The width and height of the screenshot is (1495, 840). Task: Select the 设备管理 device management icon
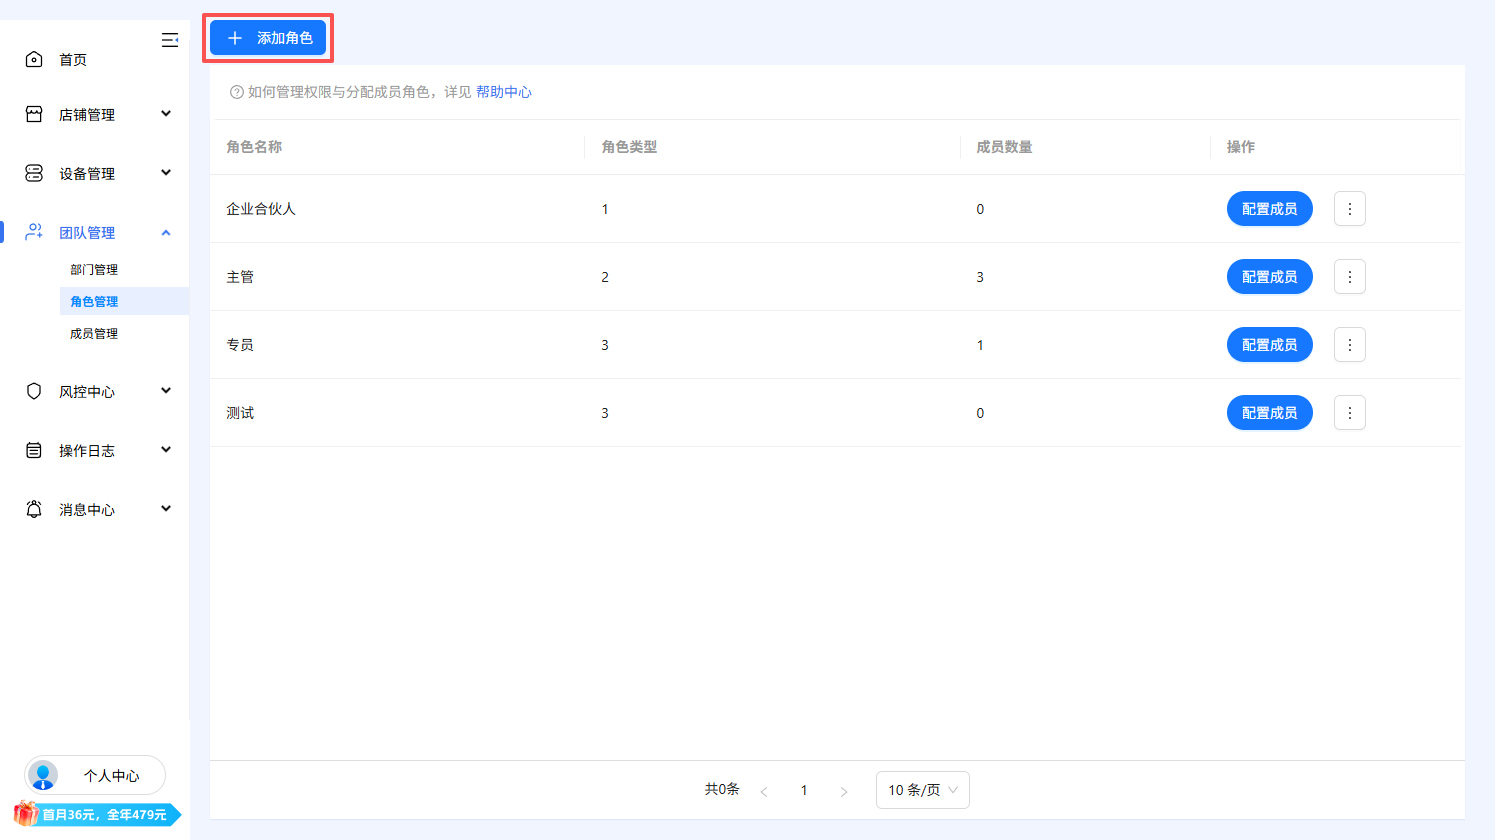coord(34,172)
